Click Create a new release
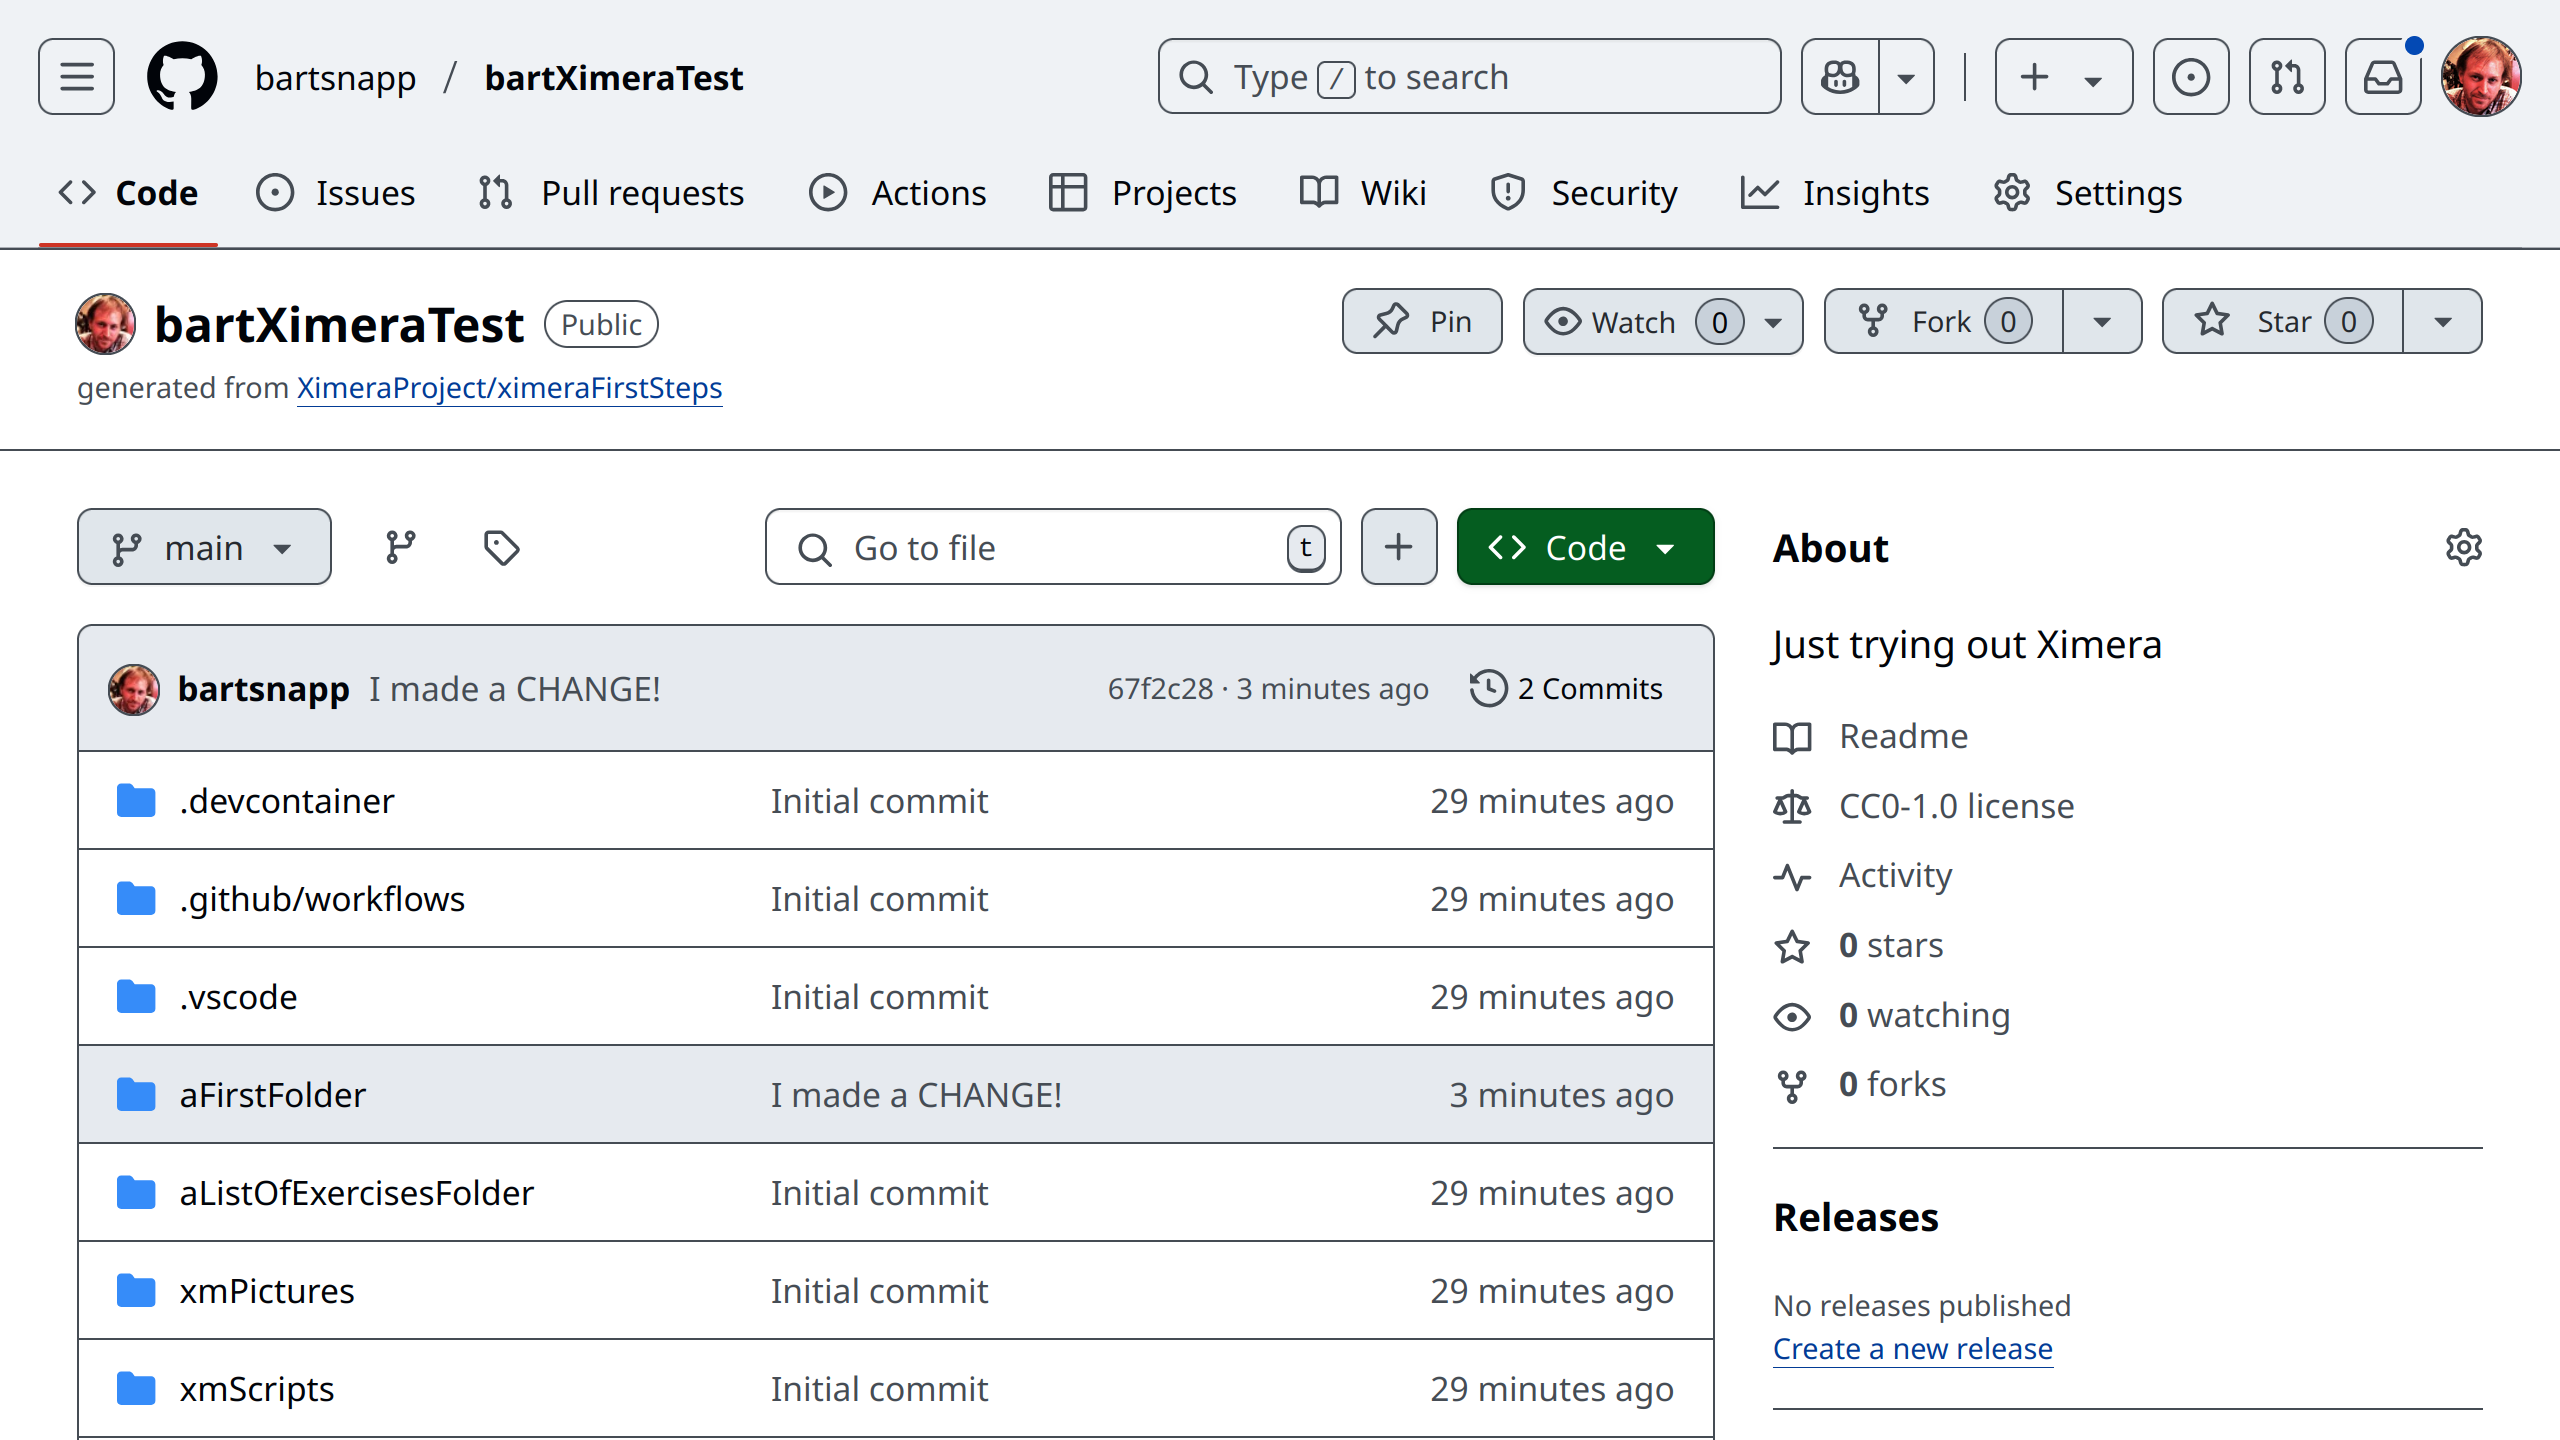 click(x=1912, y=1349)
